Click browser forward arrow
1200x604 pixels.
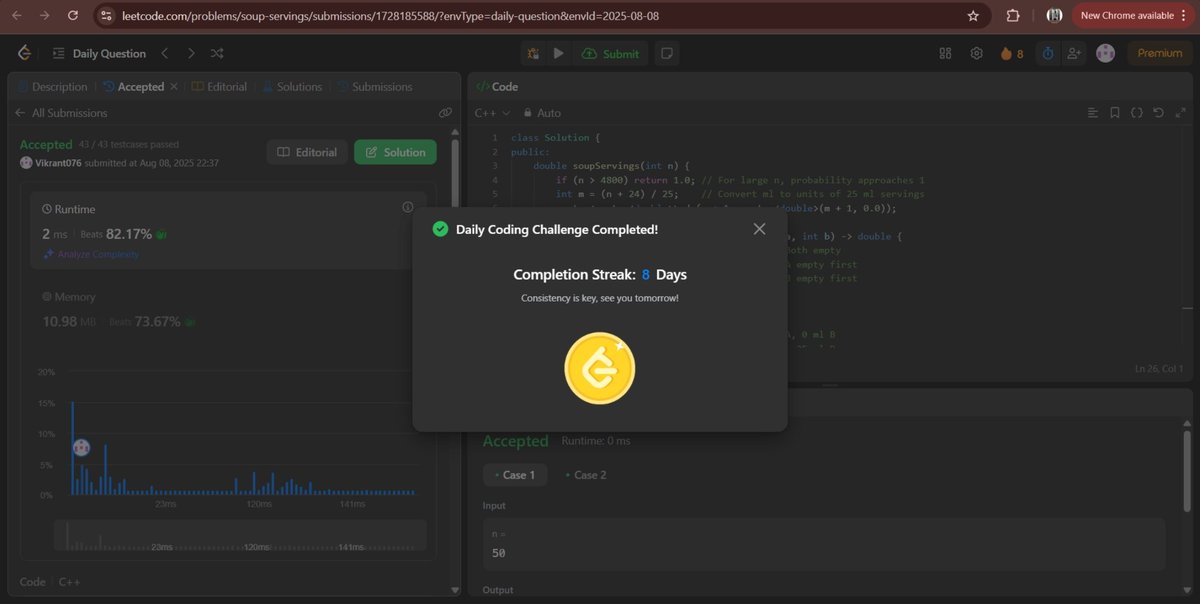tap(46, 16)
